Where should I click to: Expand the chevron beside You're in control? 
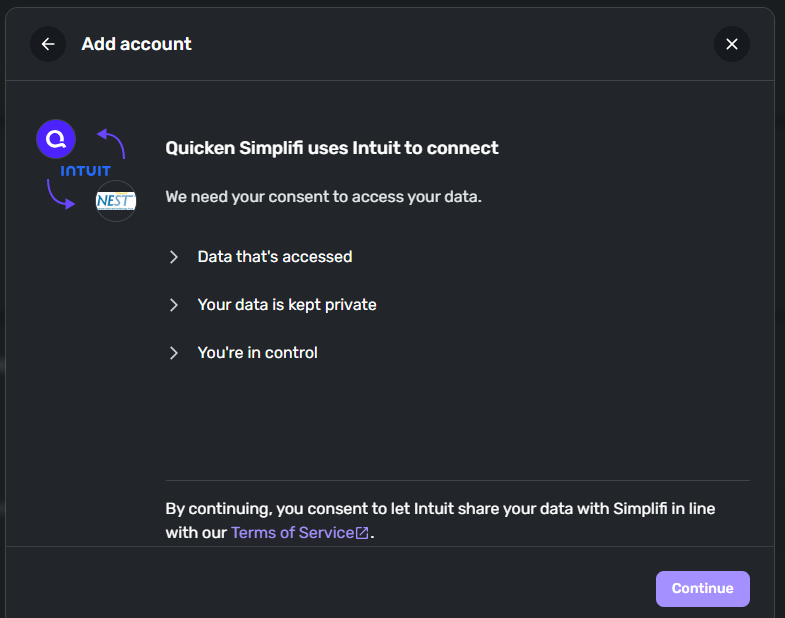pyautogui.click(x=174, y=353)
